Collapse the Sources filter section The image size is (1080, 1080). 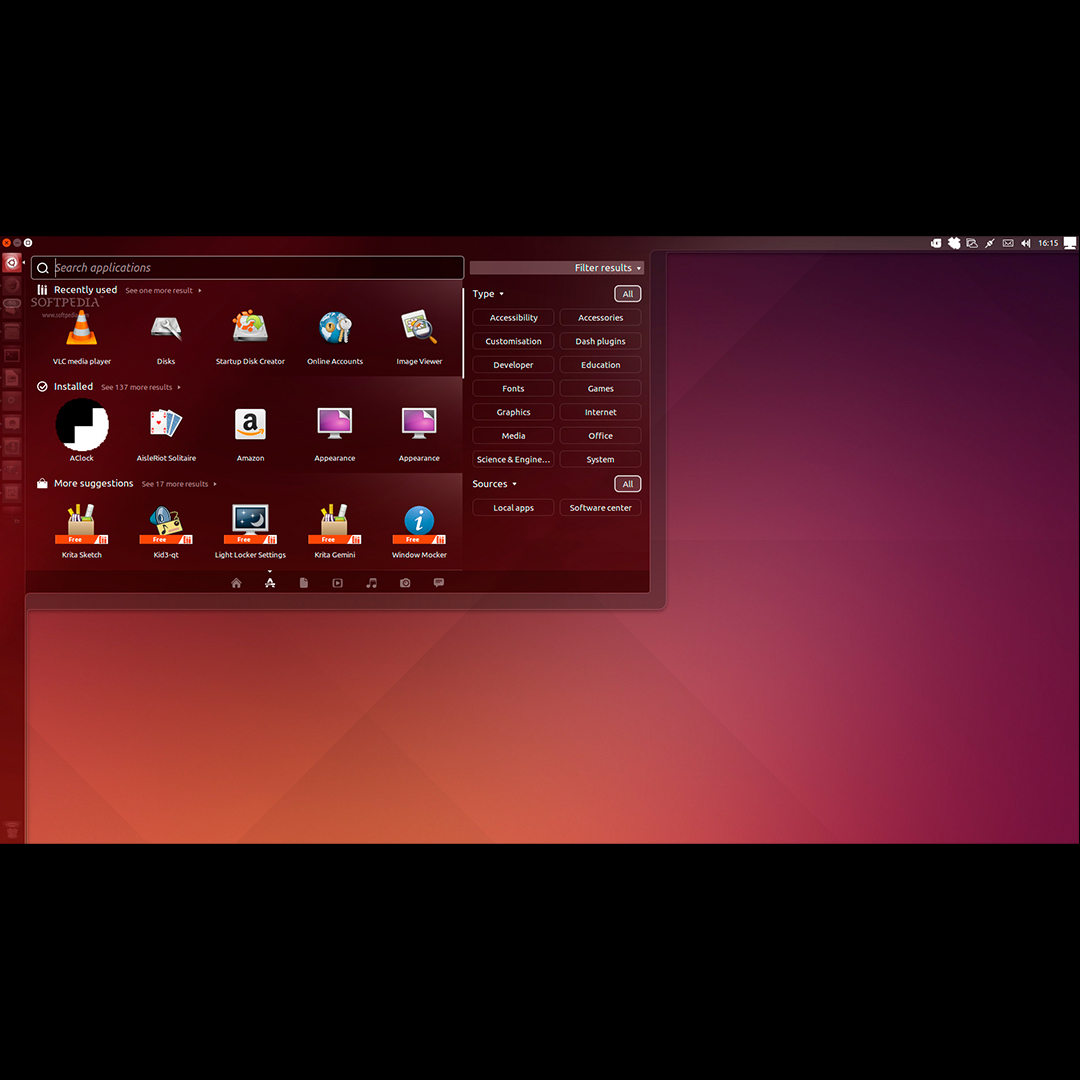pos(494,483)
